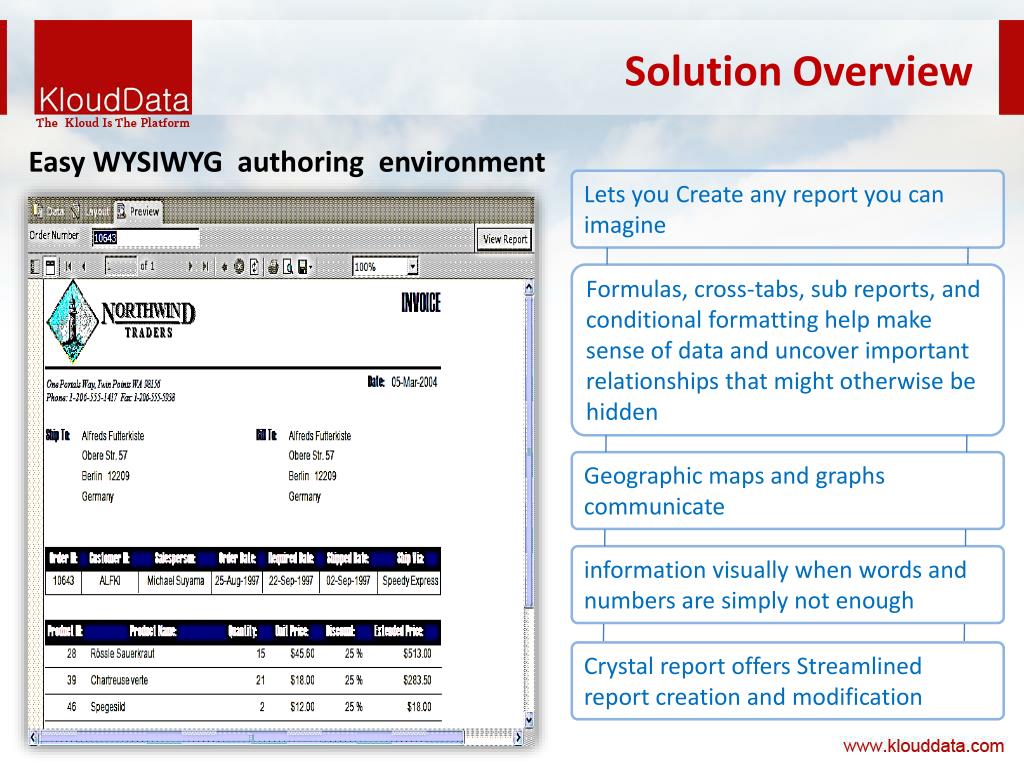Switch to the Layout tab
Image resolution: width=1024 pixels, height=768 pixels.
coord(90,211)
